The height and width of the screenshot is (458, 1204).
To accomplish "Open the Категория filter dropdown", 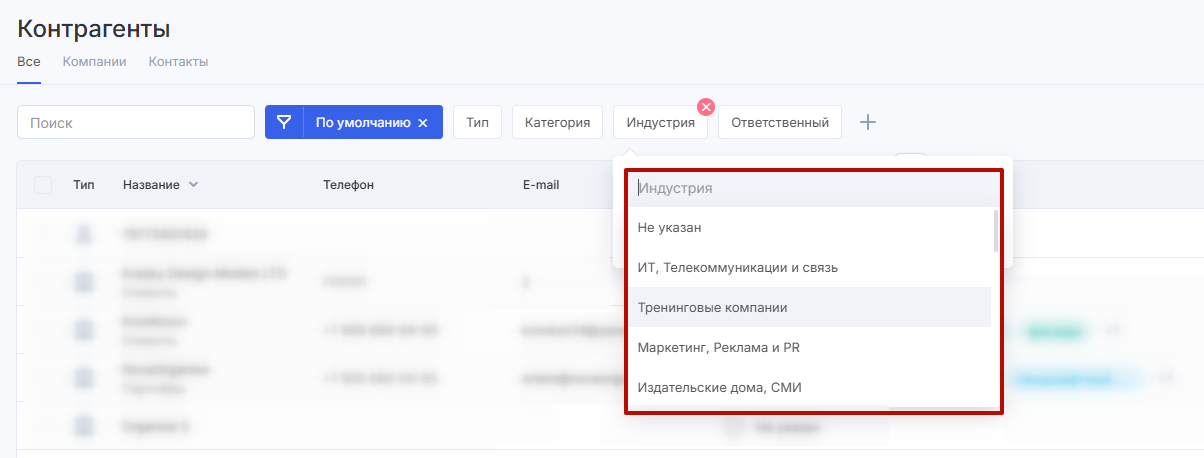I will coord(557,123).
